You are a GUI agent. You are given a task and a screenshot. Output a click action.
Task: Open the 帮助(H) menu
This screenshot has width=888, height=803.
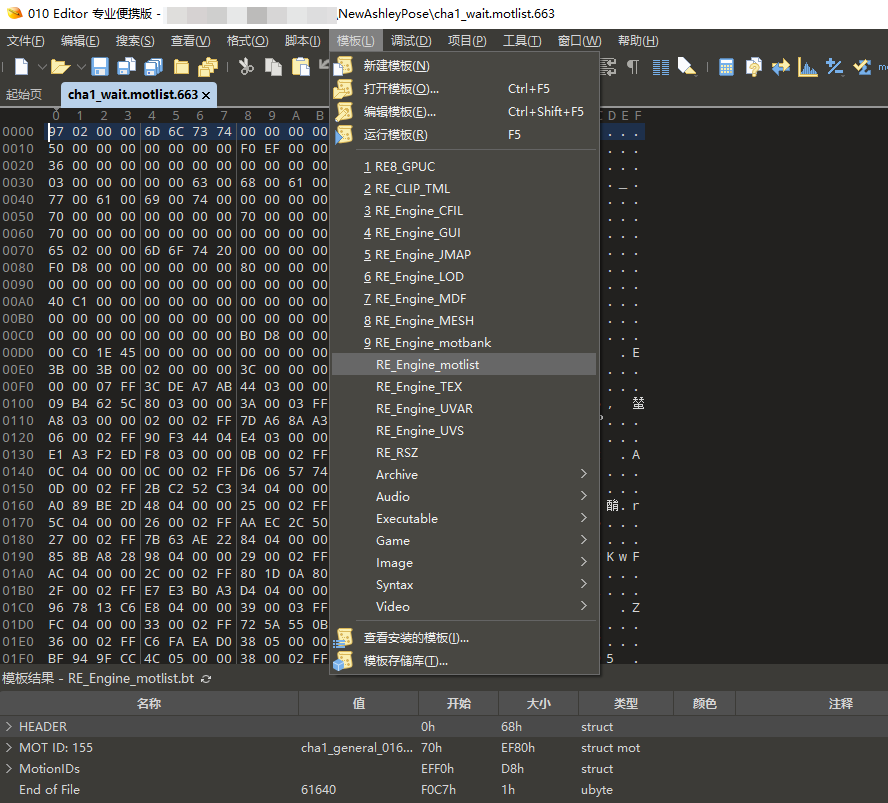638,41
